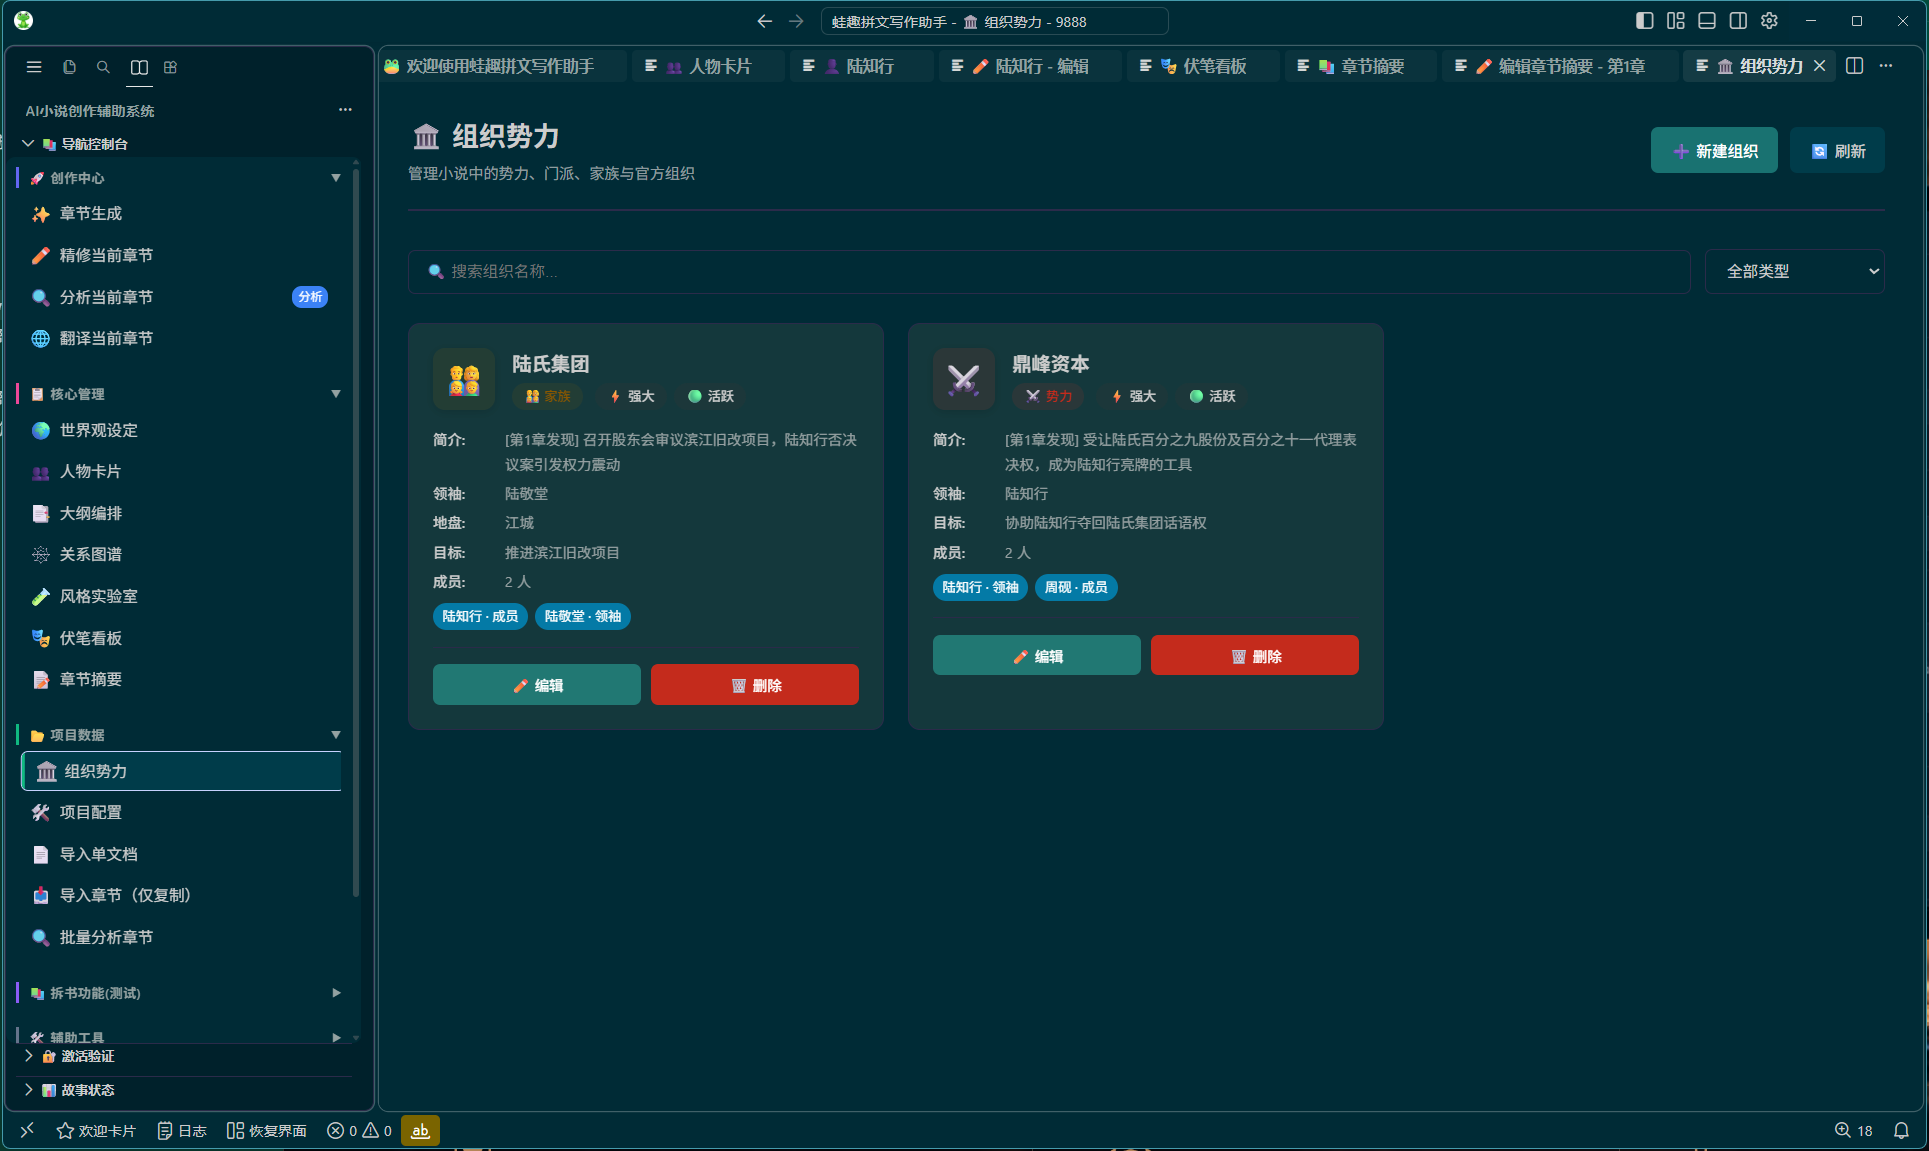Screen dimensions: 1929x1151
Task: Split the editor with the split icon
Action: pyautogui.click(x=1855, y=66)
